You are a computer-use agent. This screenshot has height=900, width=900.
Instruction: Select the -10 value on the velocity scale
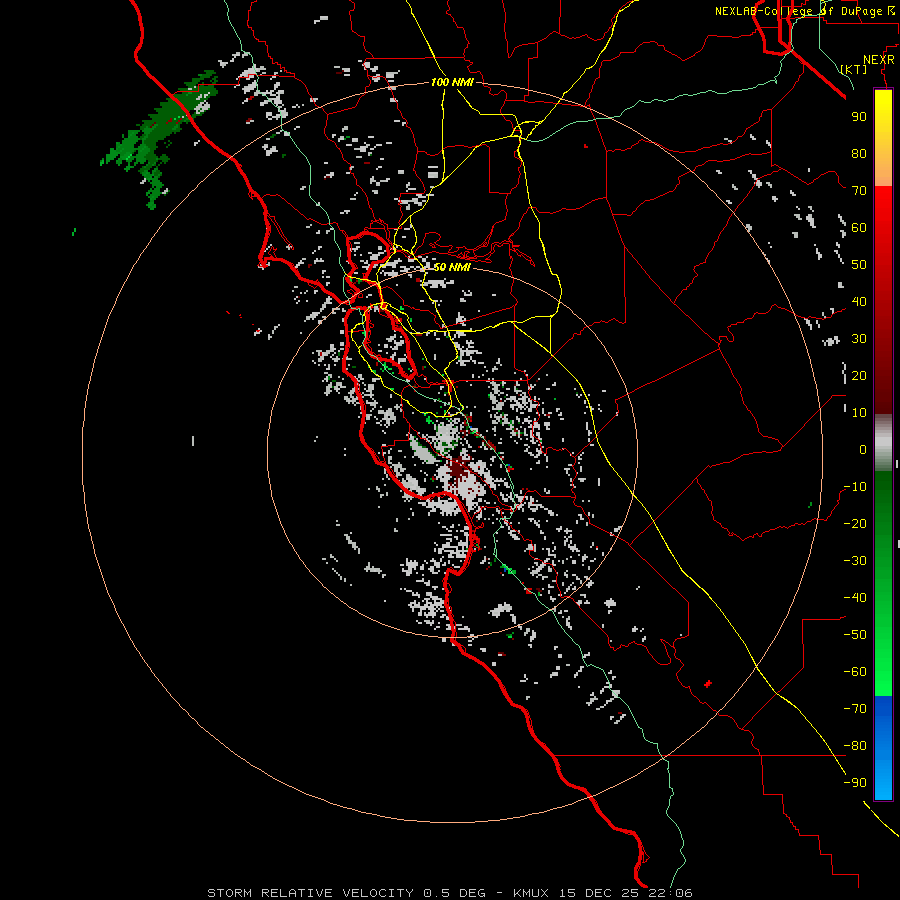coord(855,487)
